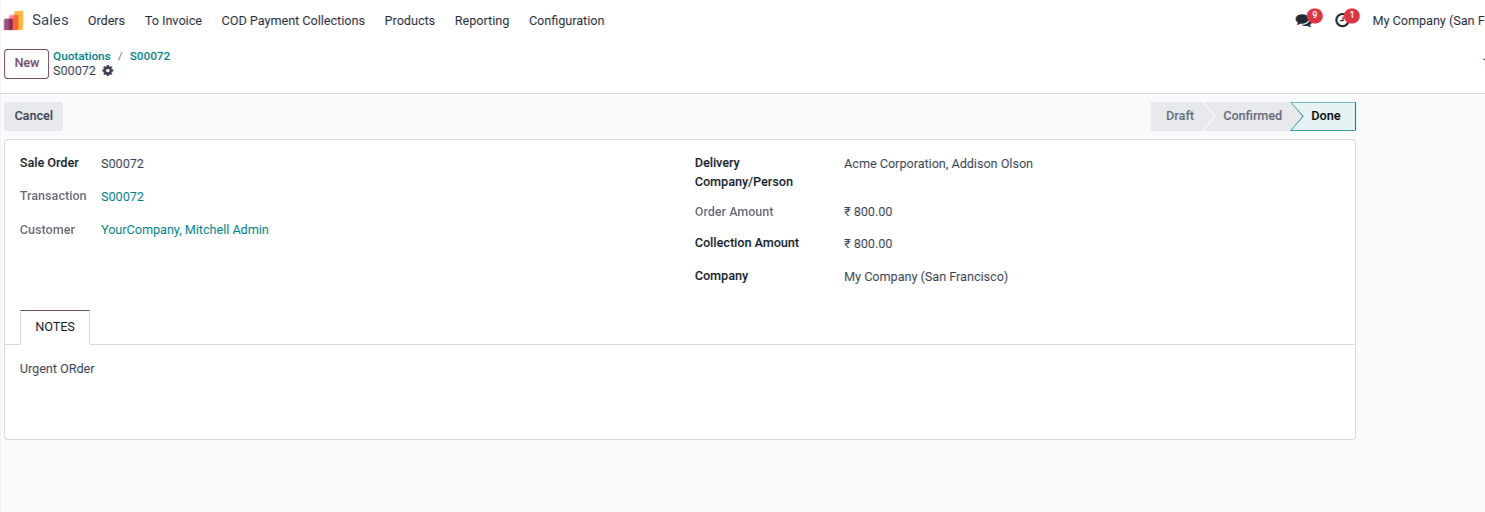Click the New button

click(x=27, y=63)
